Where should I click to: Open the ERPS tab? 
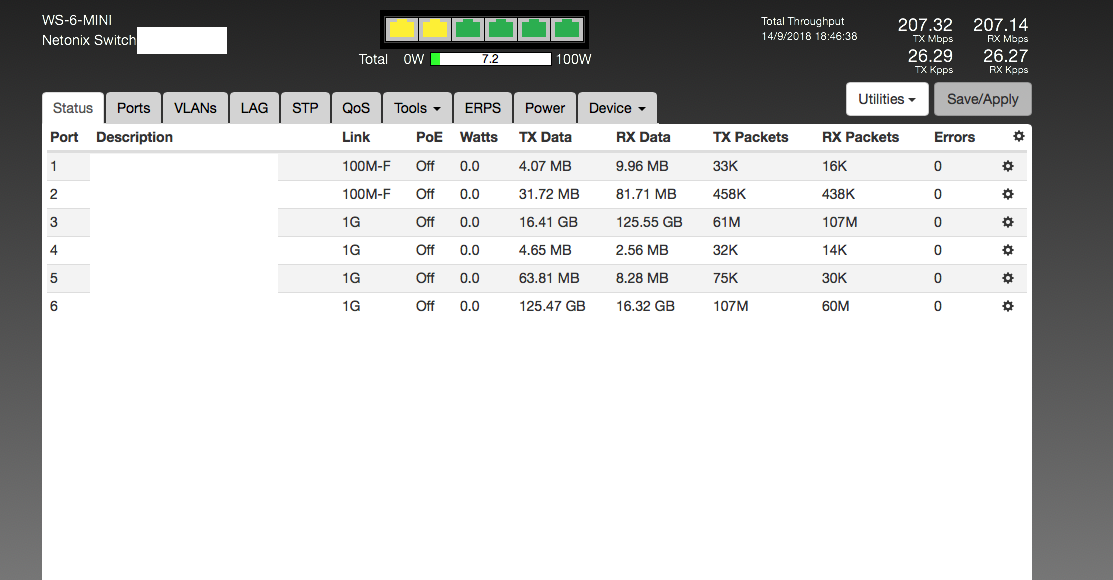click(483, 108)
